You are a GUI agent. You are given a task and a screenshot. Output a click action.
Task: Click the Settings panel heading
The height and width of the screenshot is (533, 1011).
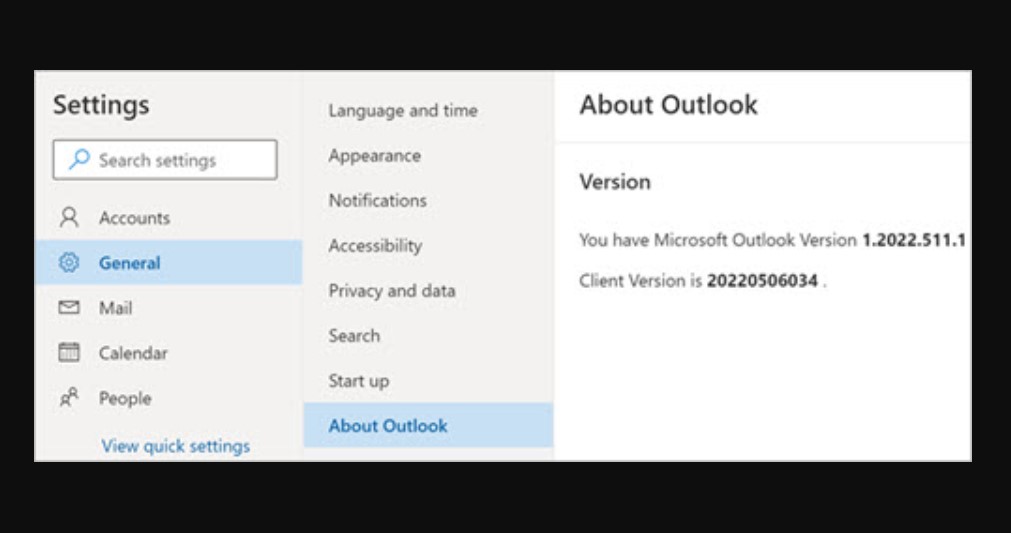[101, 105]
